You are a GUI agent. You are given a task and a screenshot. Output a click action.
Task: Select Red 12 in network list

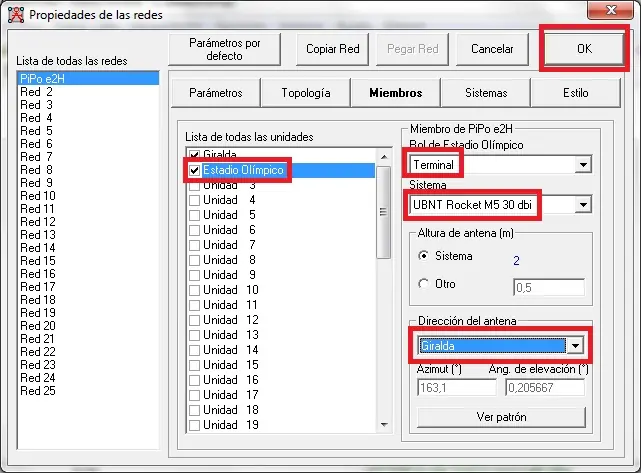[x=88, y=222]
